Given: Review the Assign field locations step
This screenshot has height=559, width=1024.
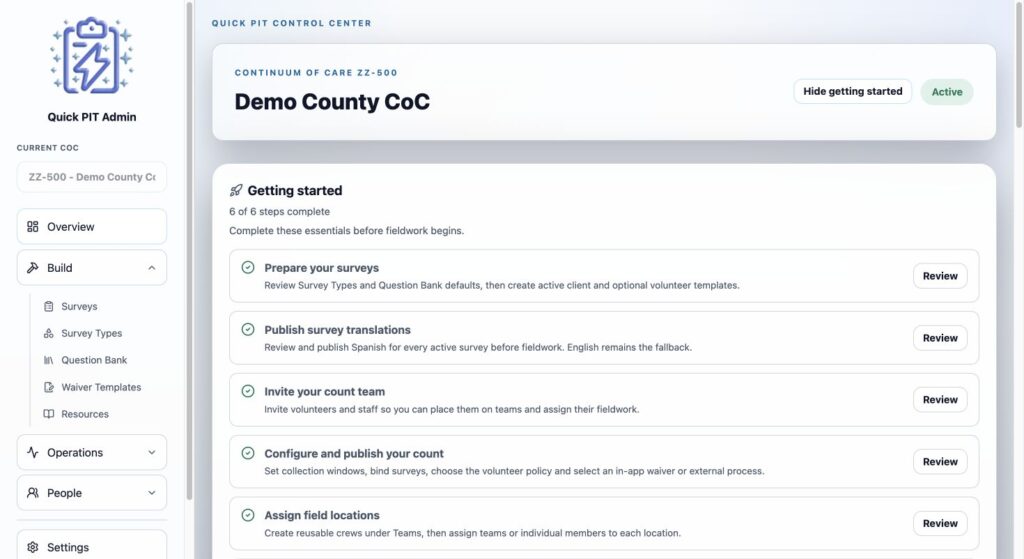Looking at the screenshot, I should pyautogui.click(x=940, y=524).
